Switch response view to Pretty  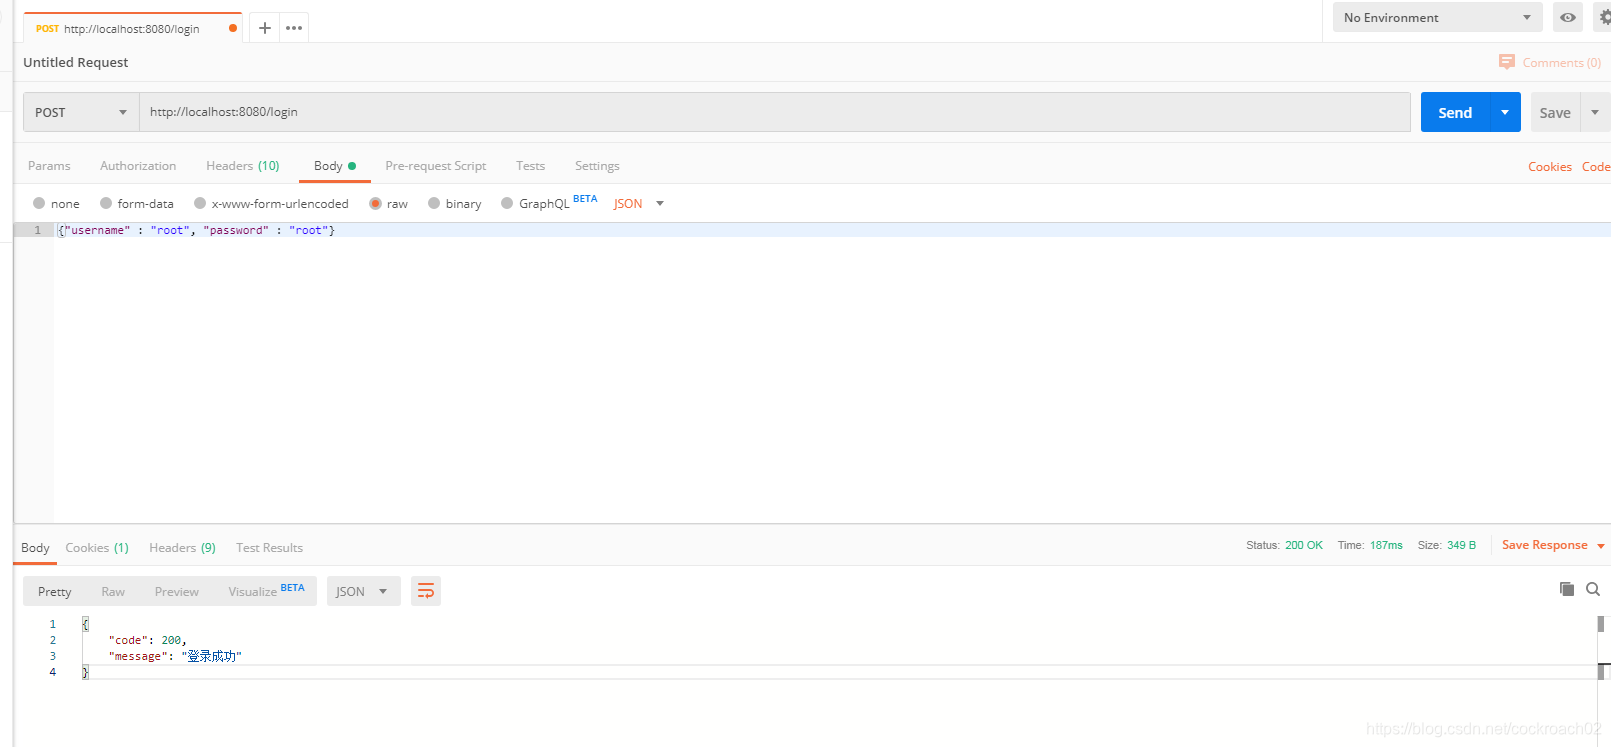(x=55, y=591)
